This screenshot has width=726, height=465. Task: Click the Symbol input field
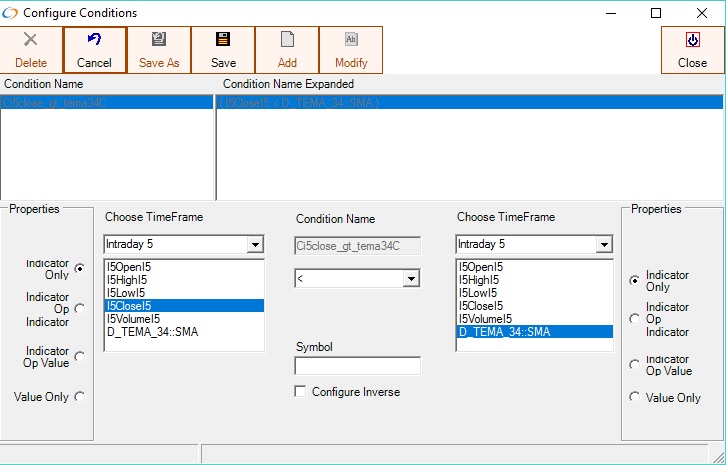pos(357,366)
